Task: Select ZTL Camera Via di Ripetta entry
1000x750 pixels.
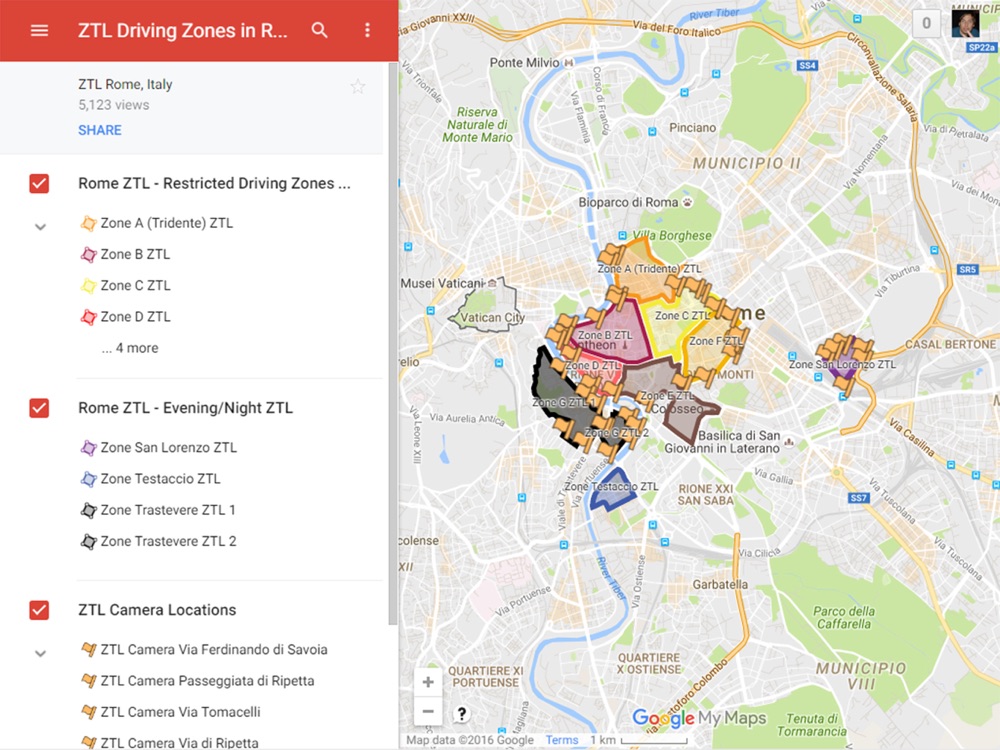Action: (179, 742)
